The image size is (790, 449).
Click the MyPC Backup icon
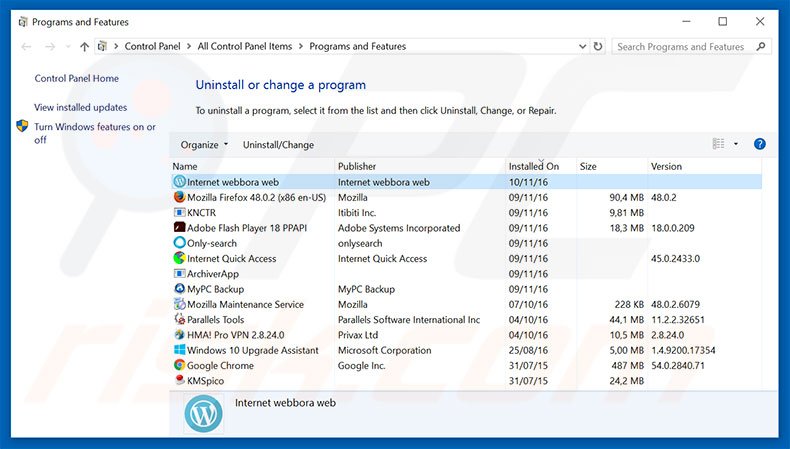(x=179, y=288)
